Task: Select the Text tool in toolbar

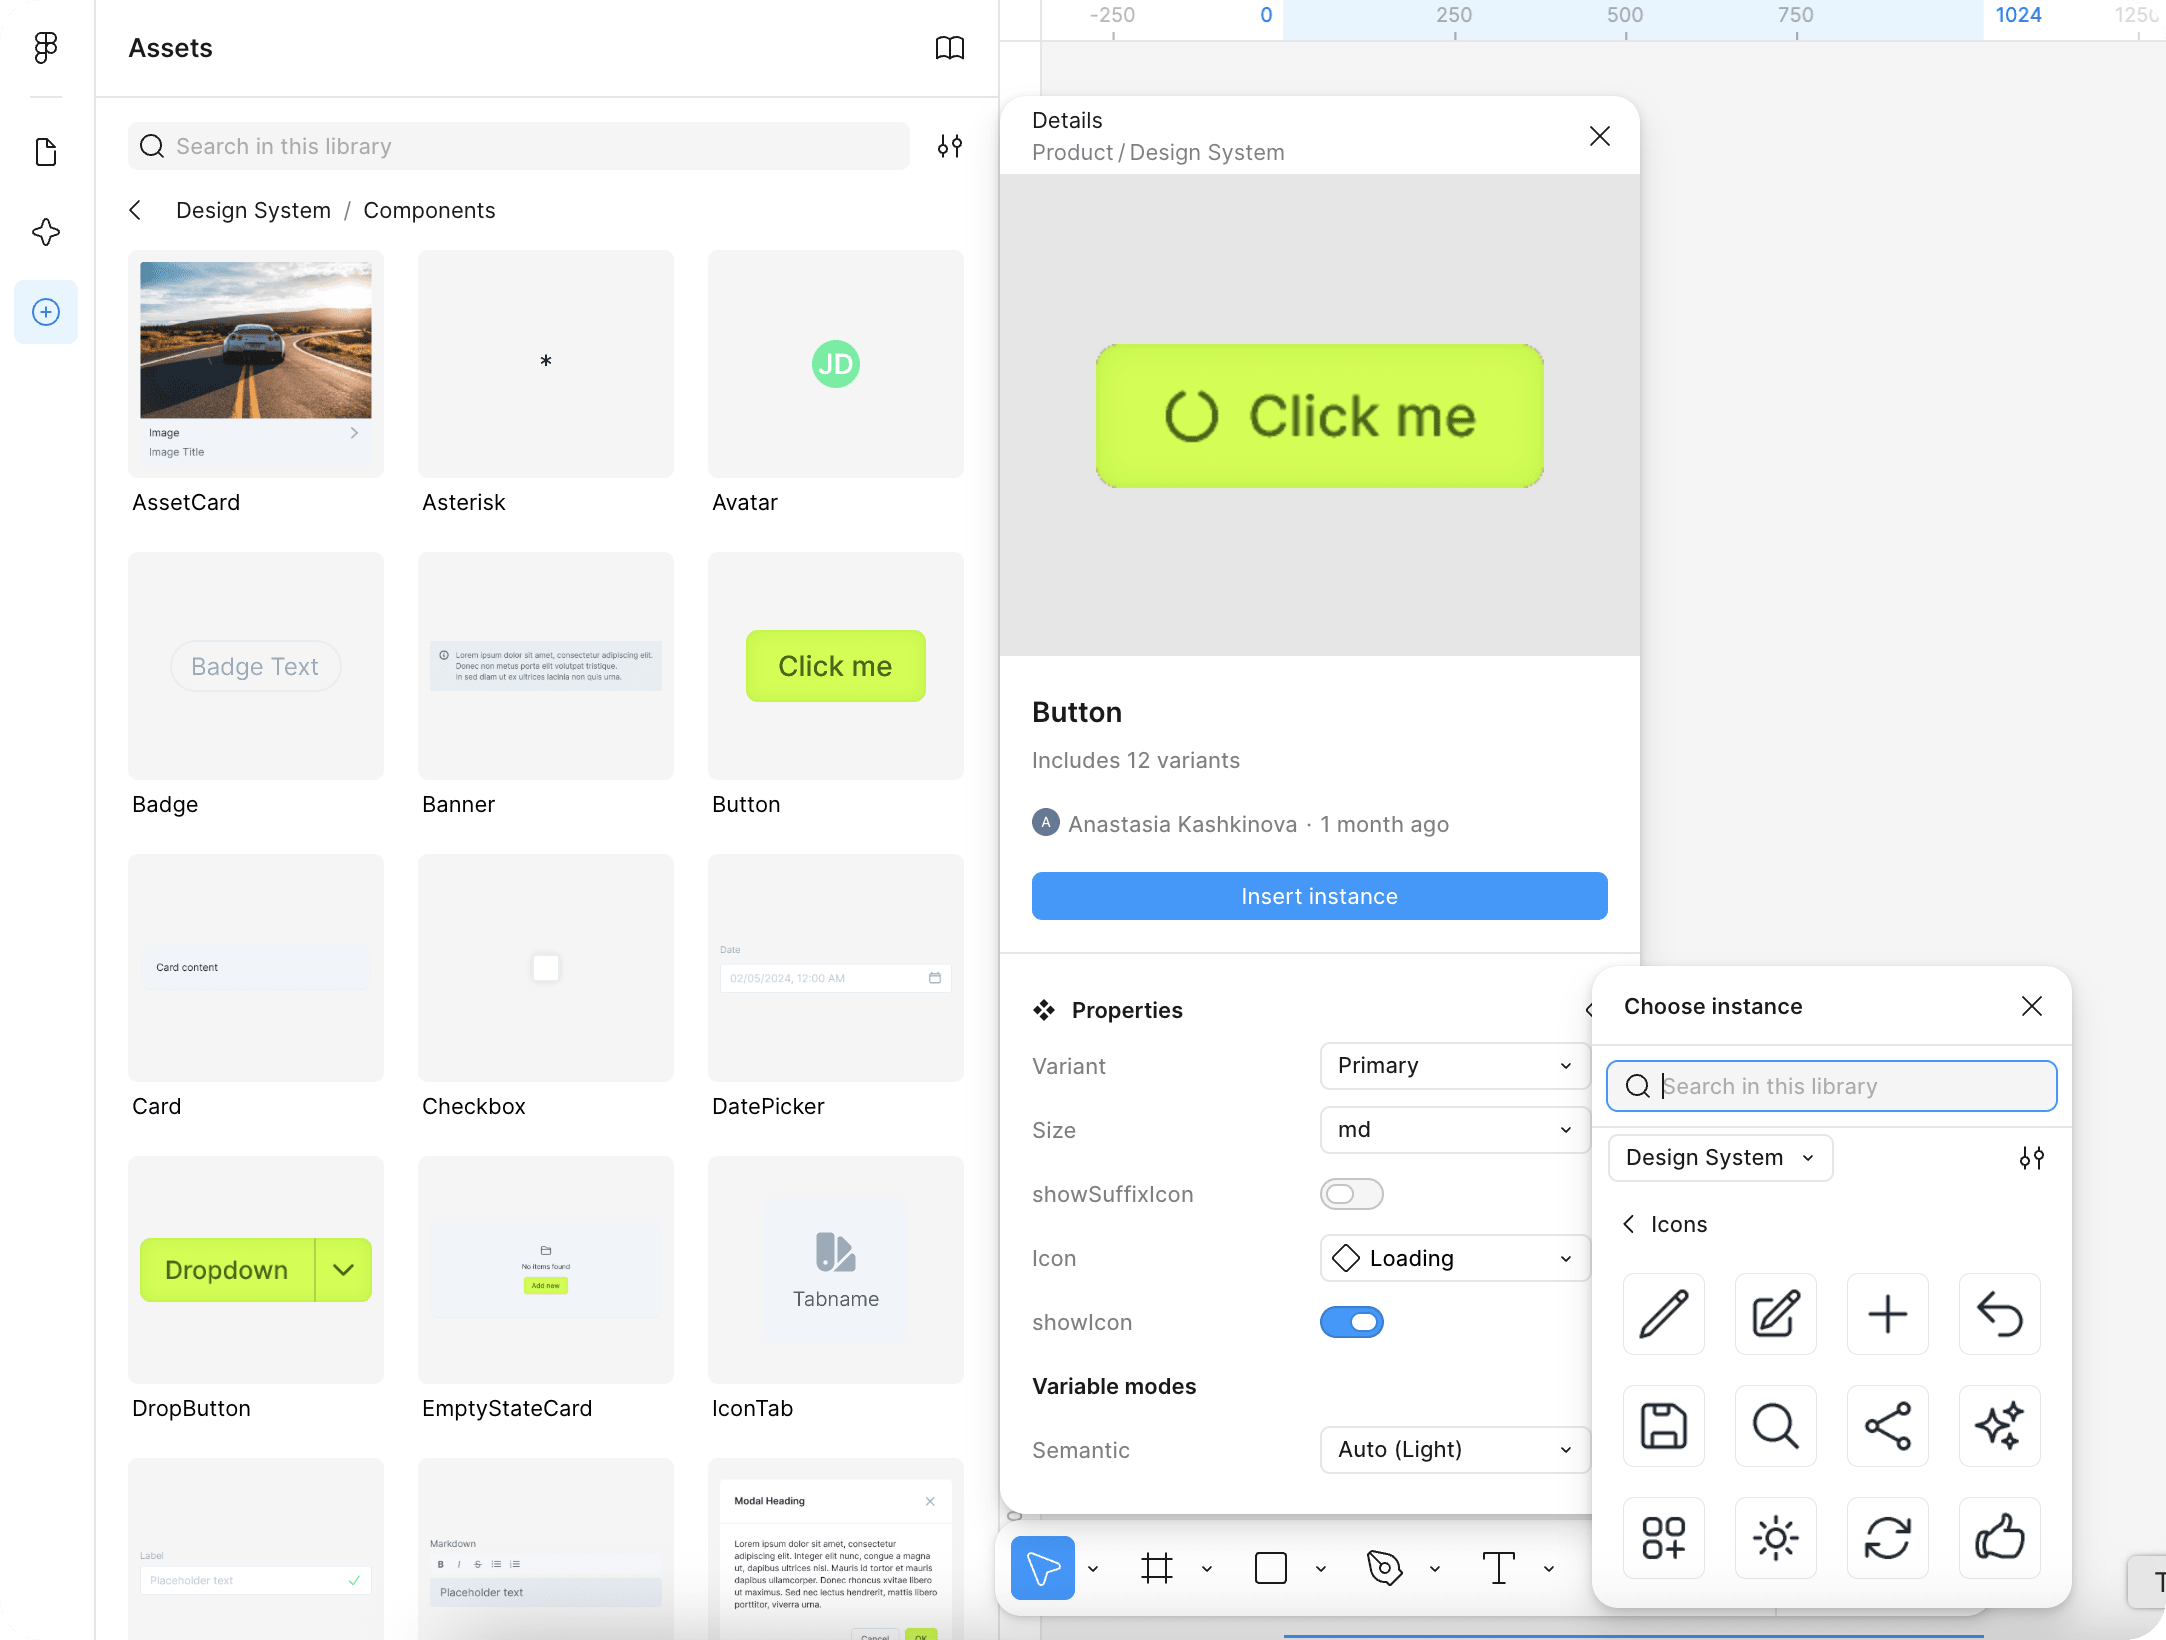Action: (x=1499, y=1568)
